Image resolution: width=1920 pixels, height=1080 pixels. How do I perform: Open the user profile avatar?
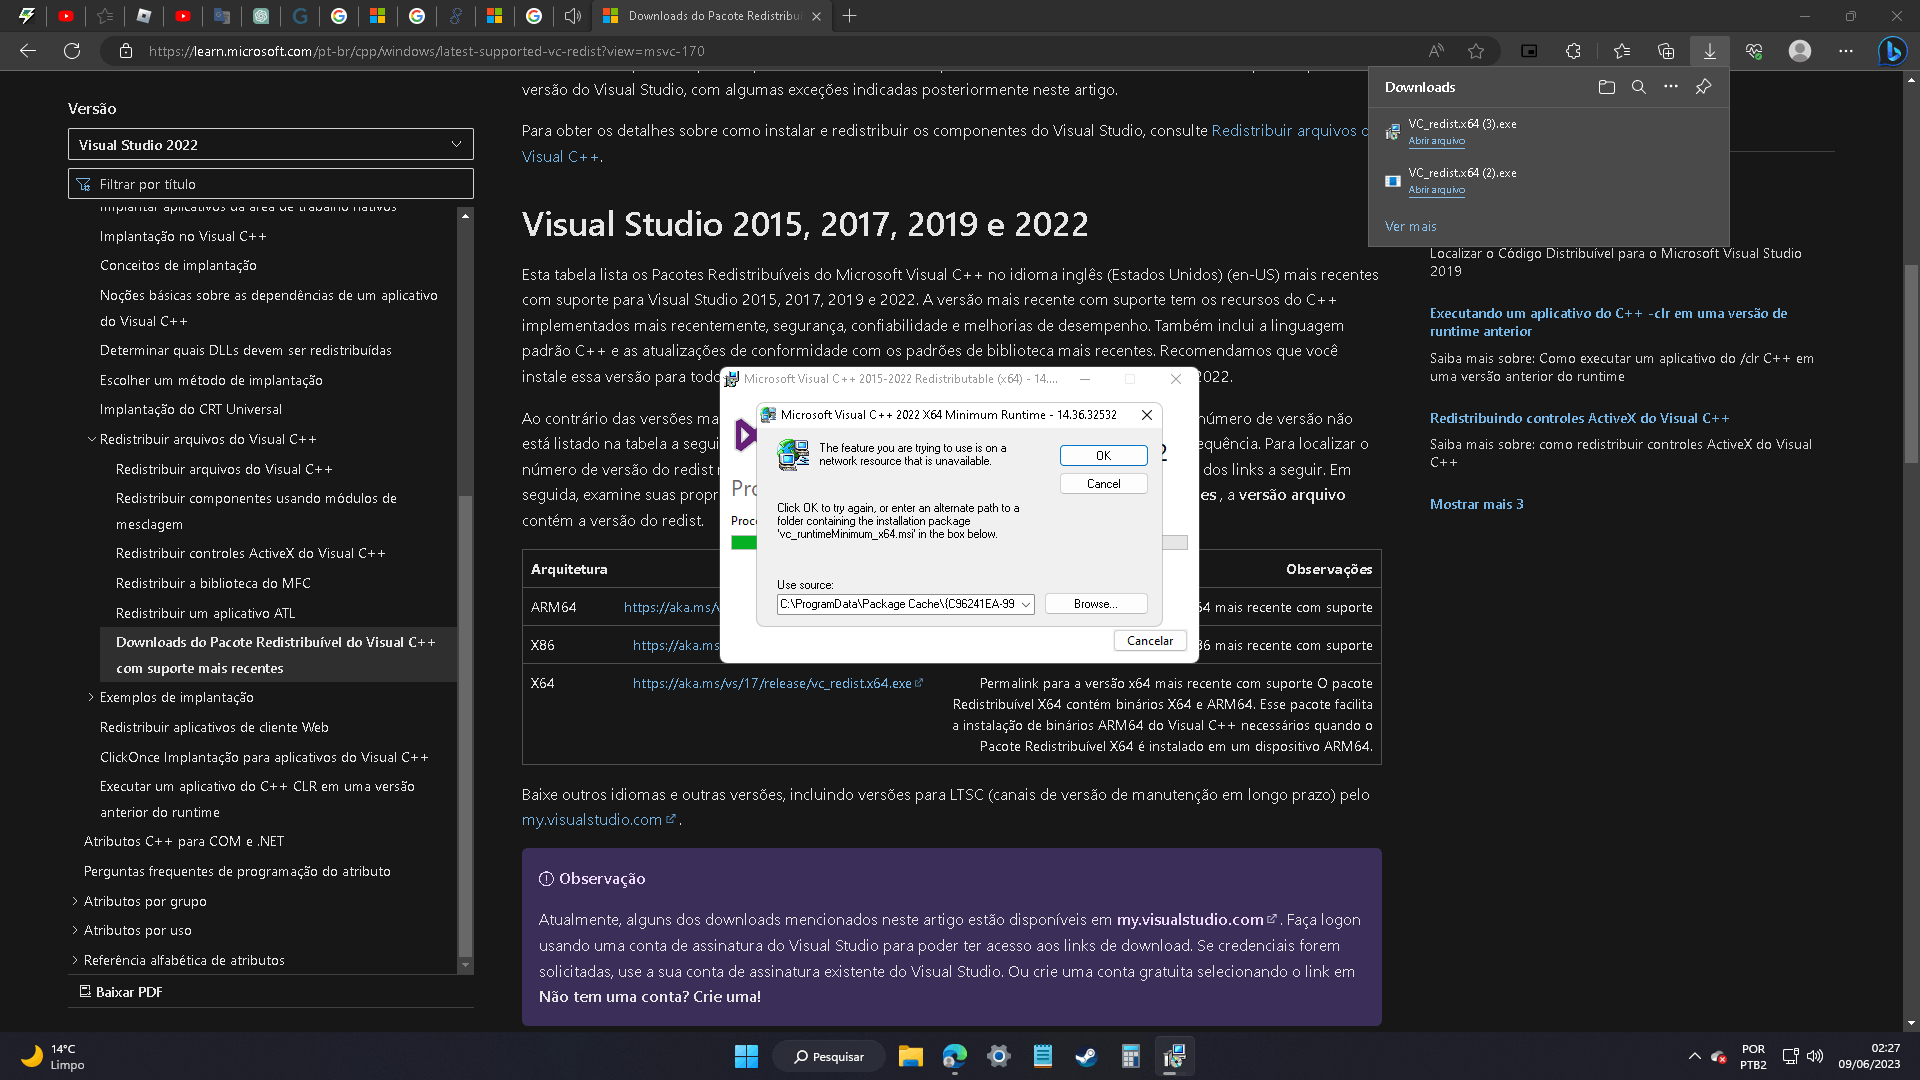(x=1800, y=51)
